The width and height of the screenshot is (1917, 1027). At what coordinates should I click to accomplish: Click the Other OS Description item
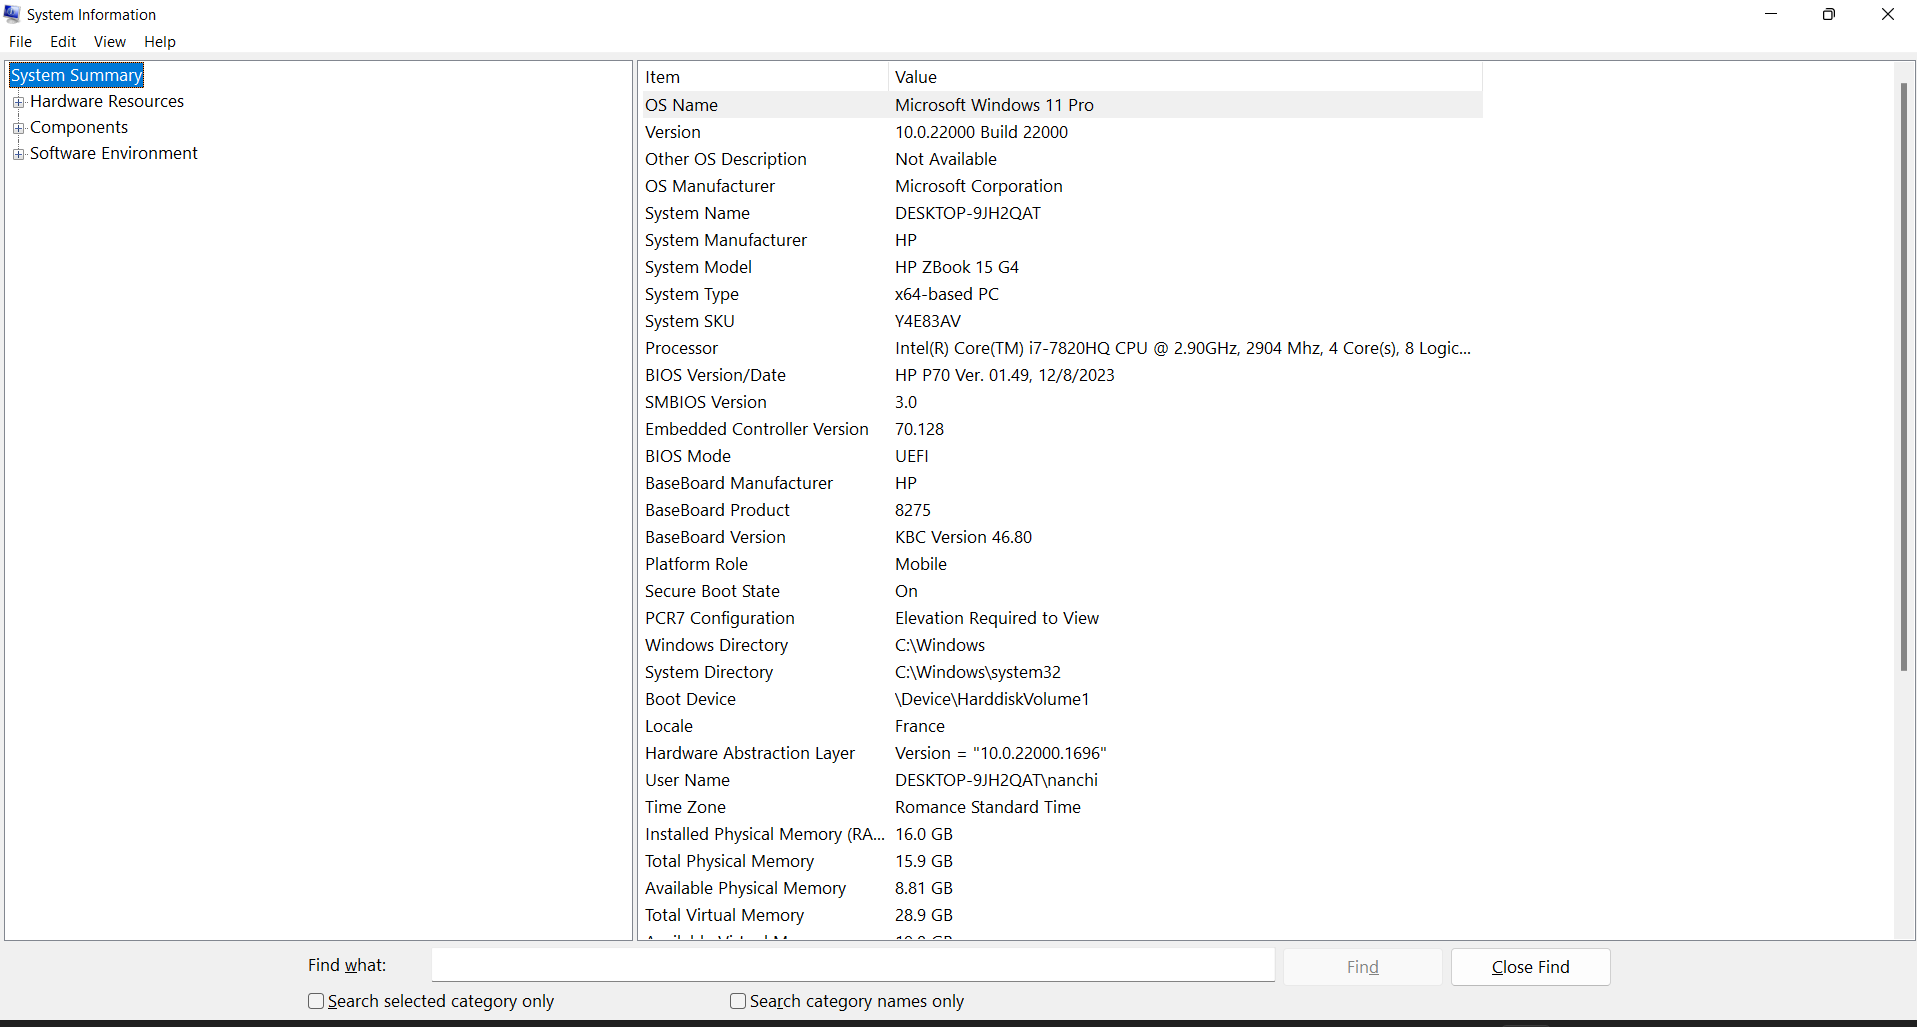[x=726, y=159]
